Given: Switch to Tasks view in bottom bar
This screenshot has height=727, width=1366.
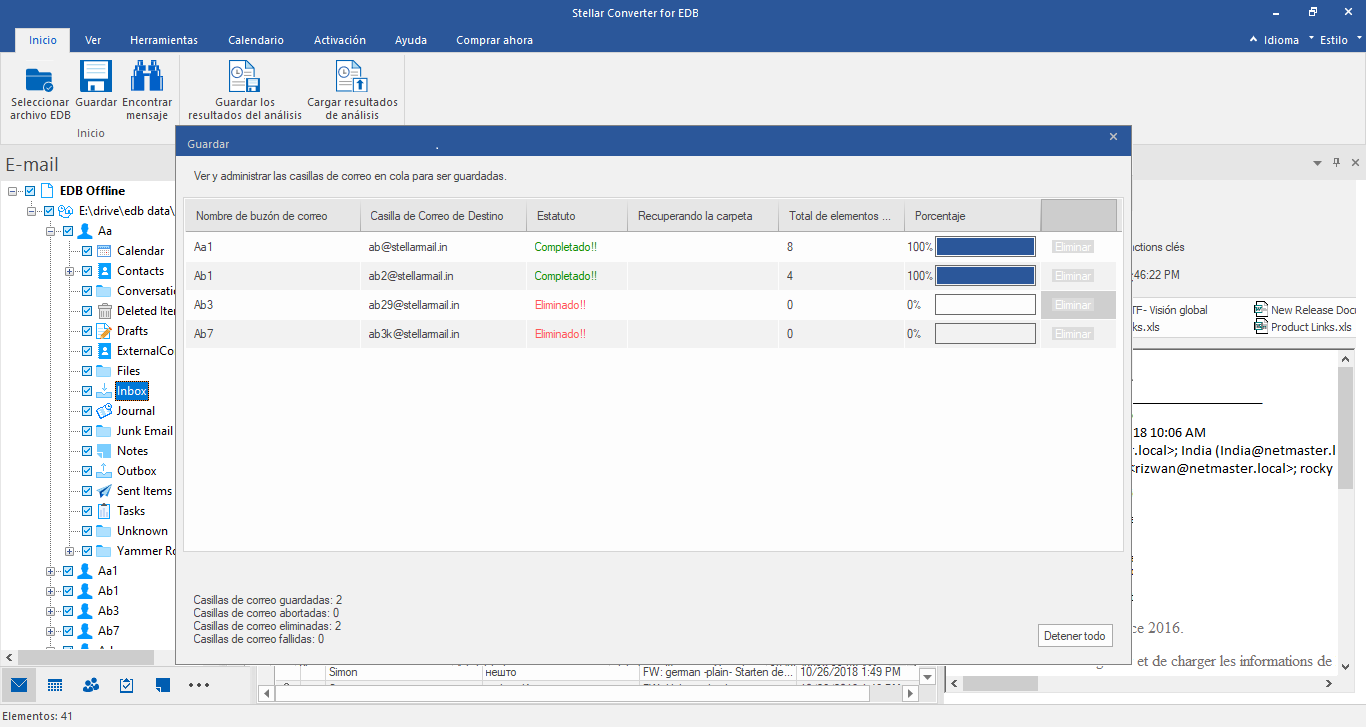Looking at the screenshot, I should click(x=127, y=685).
